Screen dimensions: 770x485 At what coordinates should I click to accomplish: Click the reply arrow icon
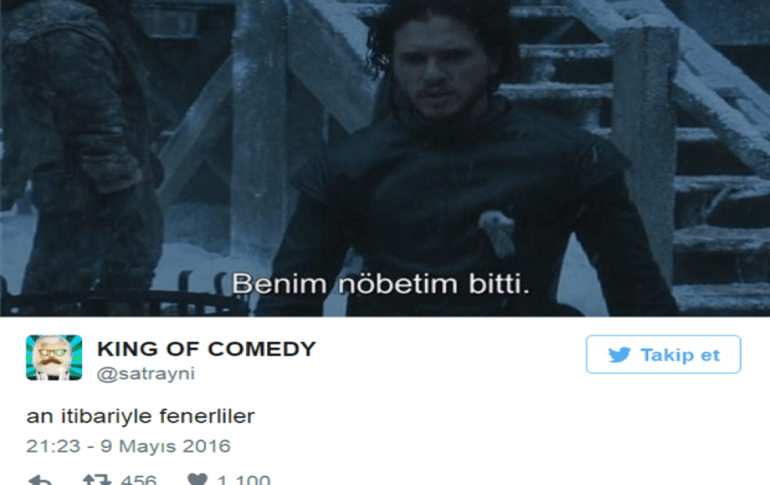coord(40,480)
